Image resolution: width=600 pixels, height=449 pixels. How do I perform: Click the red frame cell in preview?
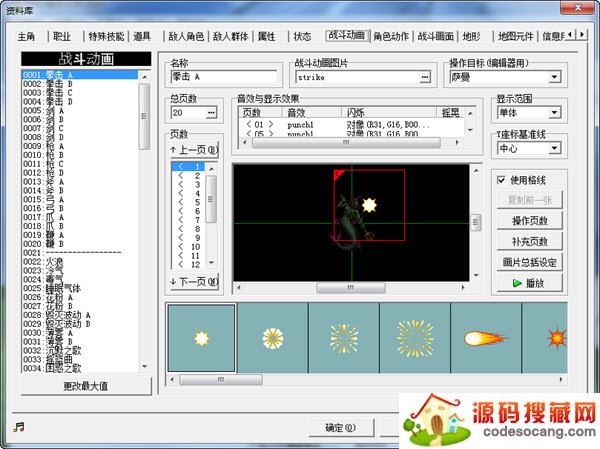pyautogui.click(x=369, y=205)
